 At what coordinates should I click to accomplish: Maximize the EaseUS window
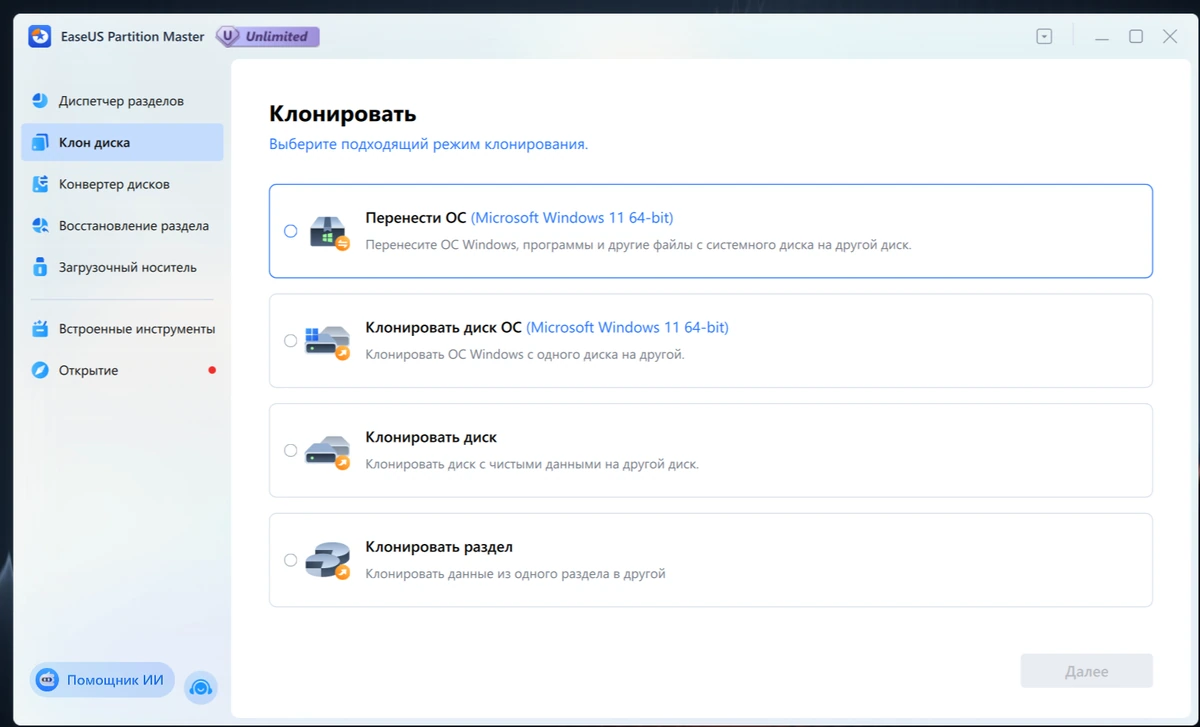1136,37
